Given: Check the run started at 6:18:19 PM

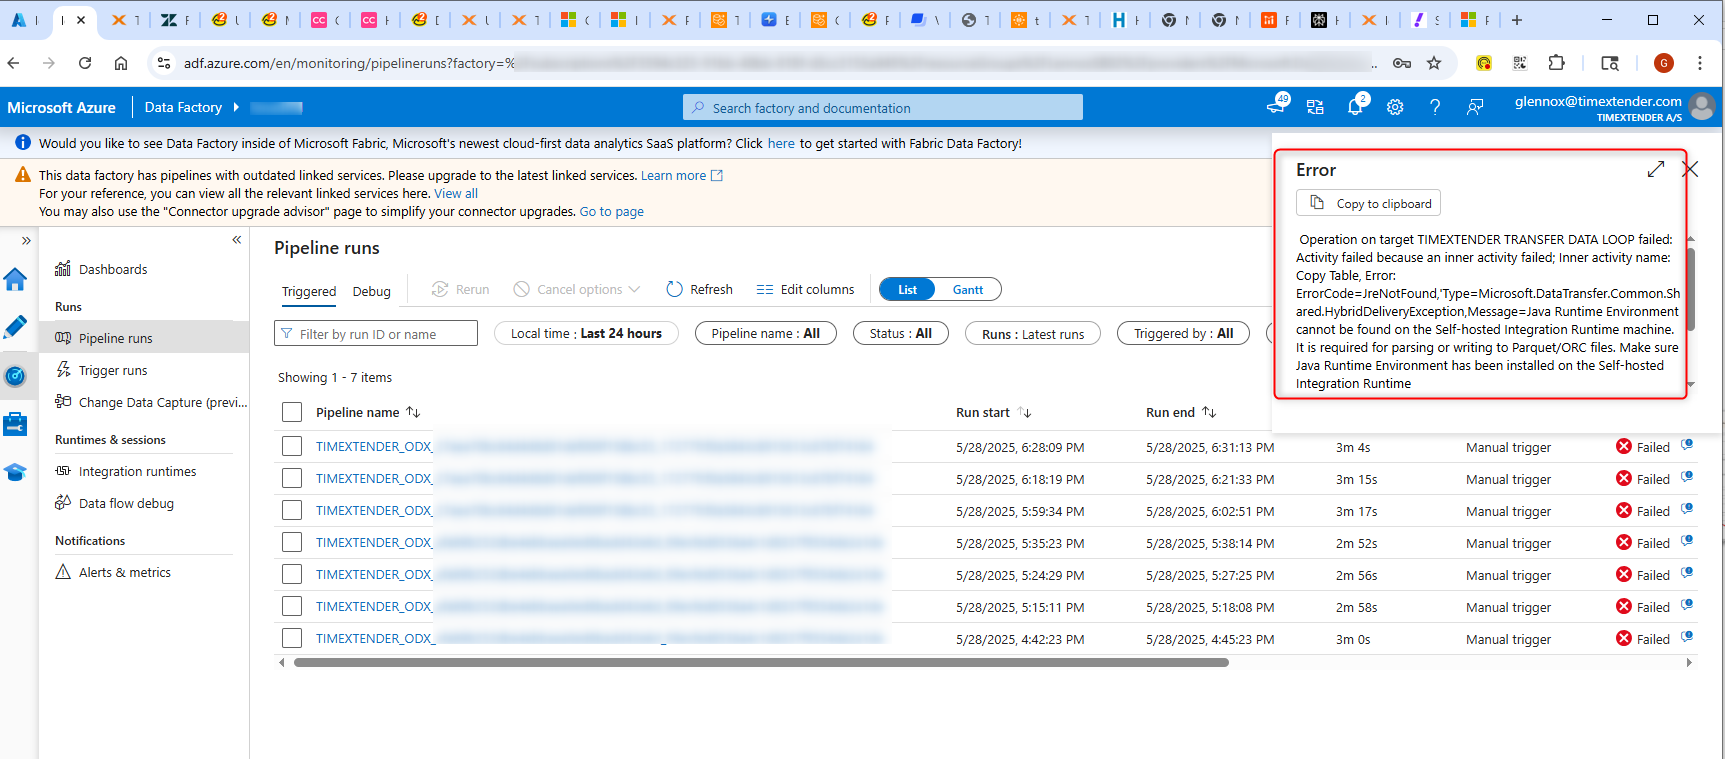Looking at the screenshot, I should pos(292,478).
